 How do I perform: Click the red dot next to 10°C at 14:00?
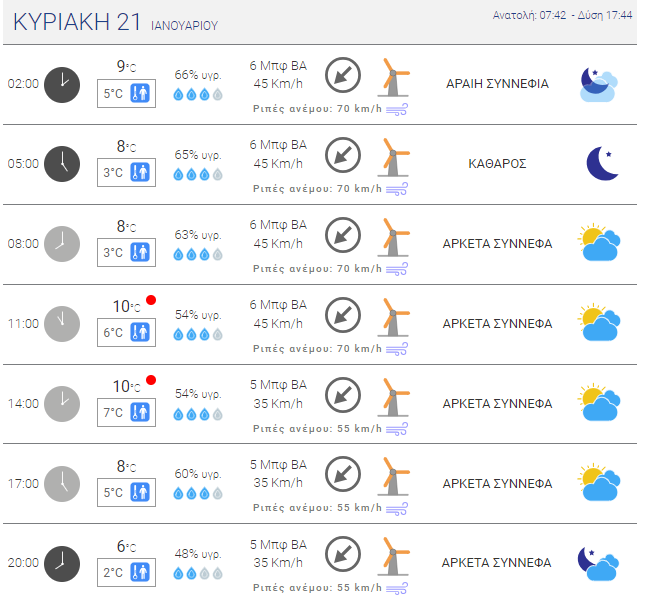[x=151, y=380]
